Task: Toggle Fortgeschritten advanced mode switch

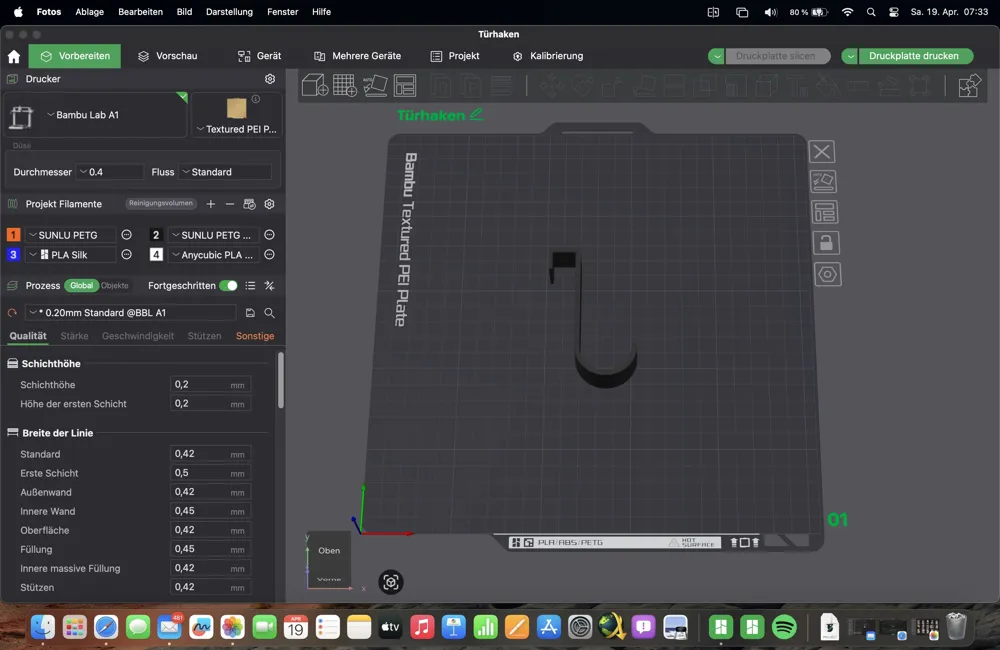Action: 228,286
